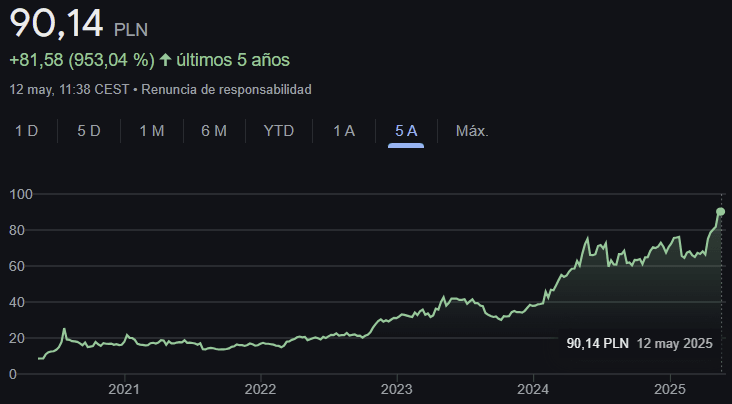Viewport: 732px width, 404px height.
Task: Open the 6 M chart period
Action: tap(214, 131)
